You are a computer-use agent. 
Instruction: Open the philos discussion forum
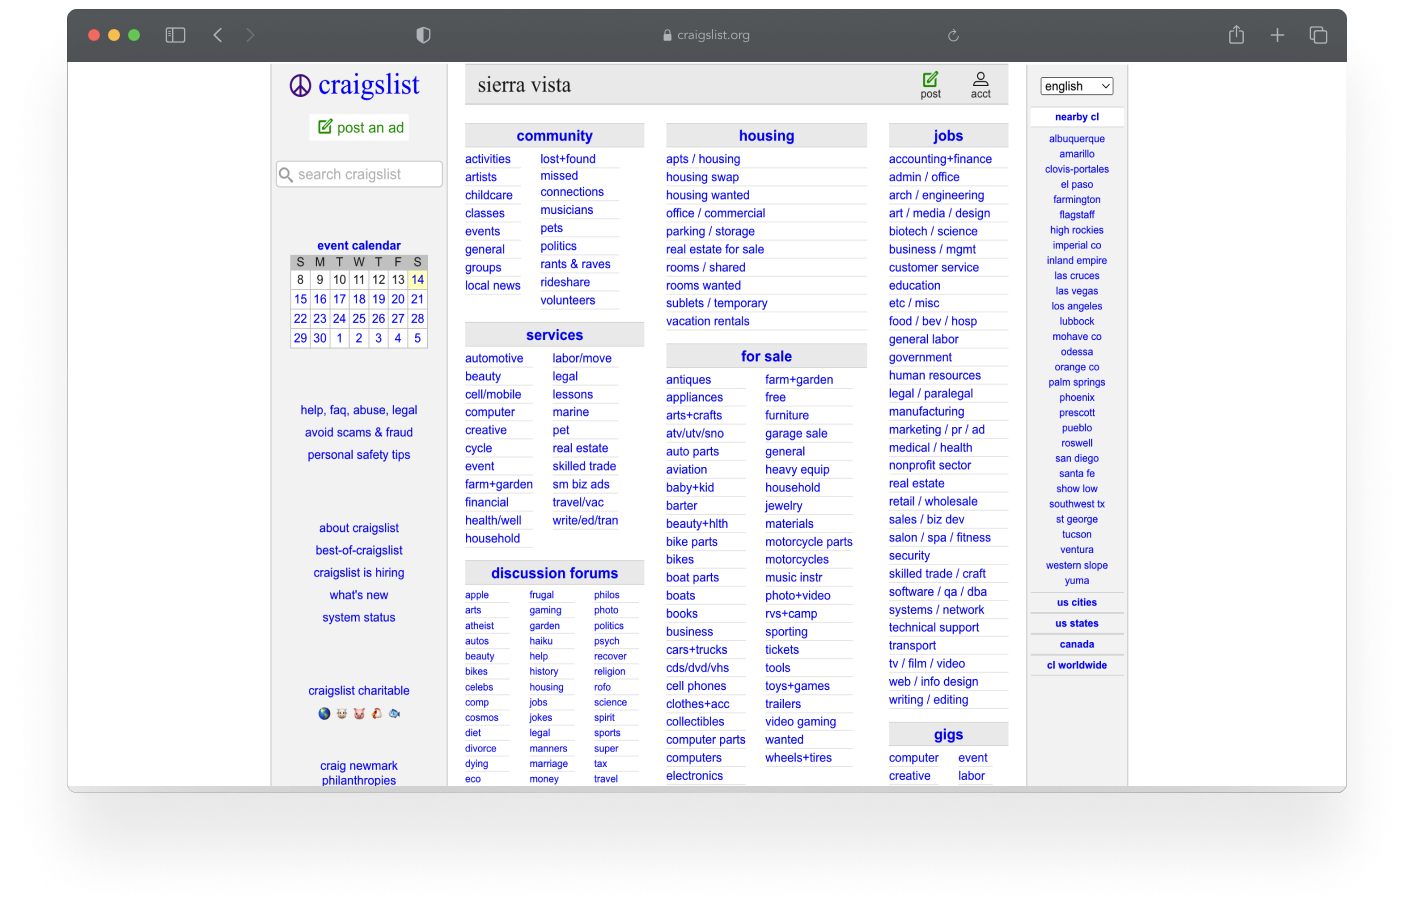[607, 595]
